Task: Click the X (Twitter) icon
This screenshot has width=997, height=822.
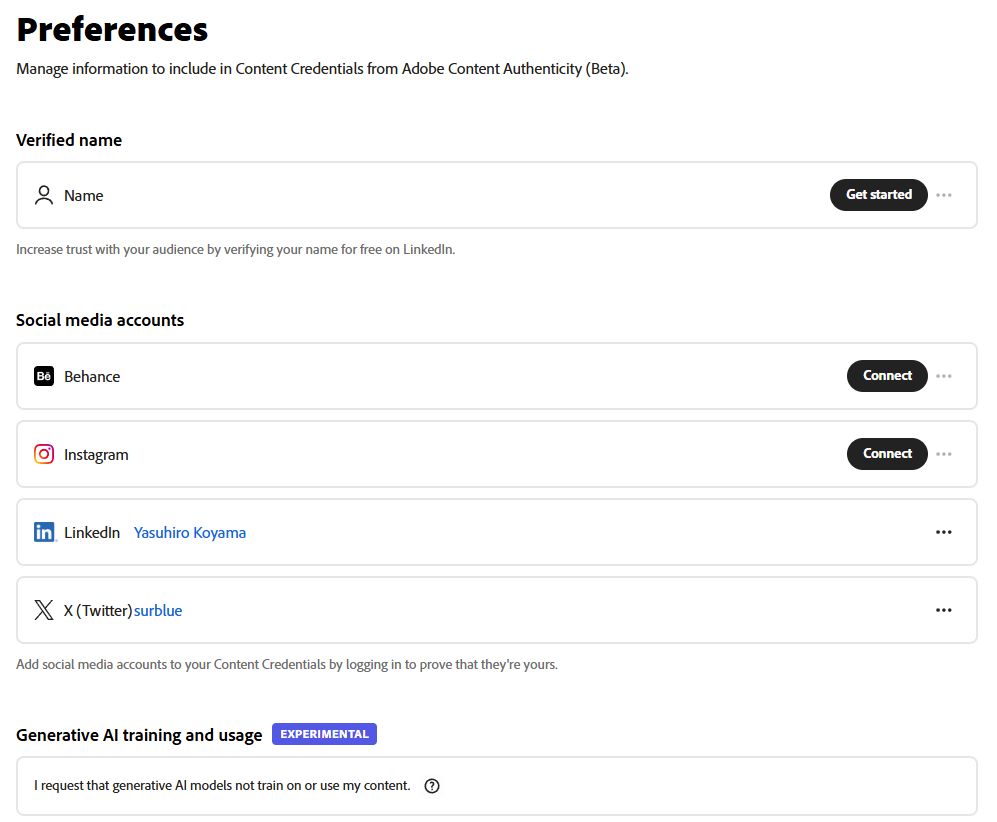Action: pos(43,609)
